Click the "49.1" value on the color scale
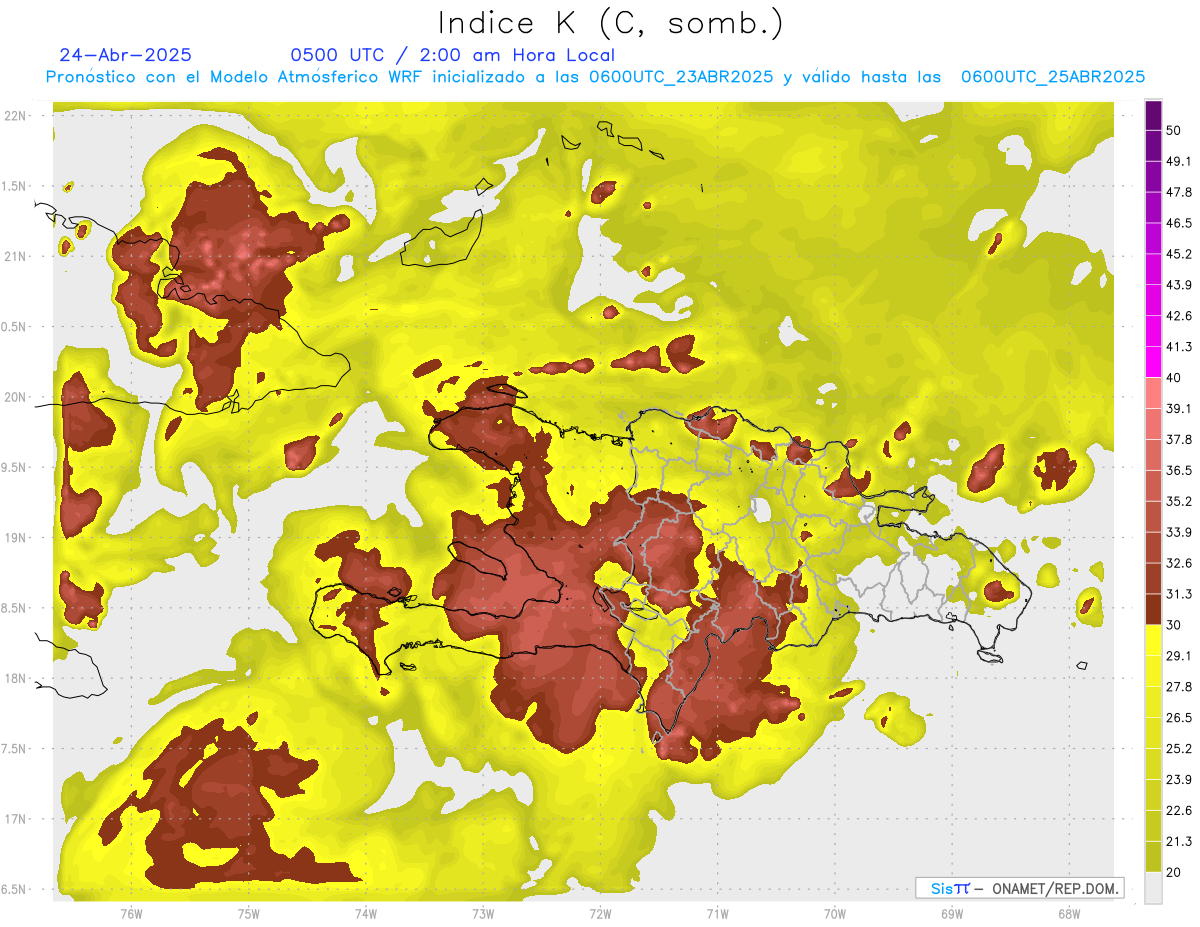Image resolution: width=1200 pixels, height=927 pixels. click(1179, 161)
